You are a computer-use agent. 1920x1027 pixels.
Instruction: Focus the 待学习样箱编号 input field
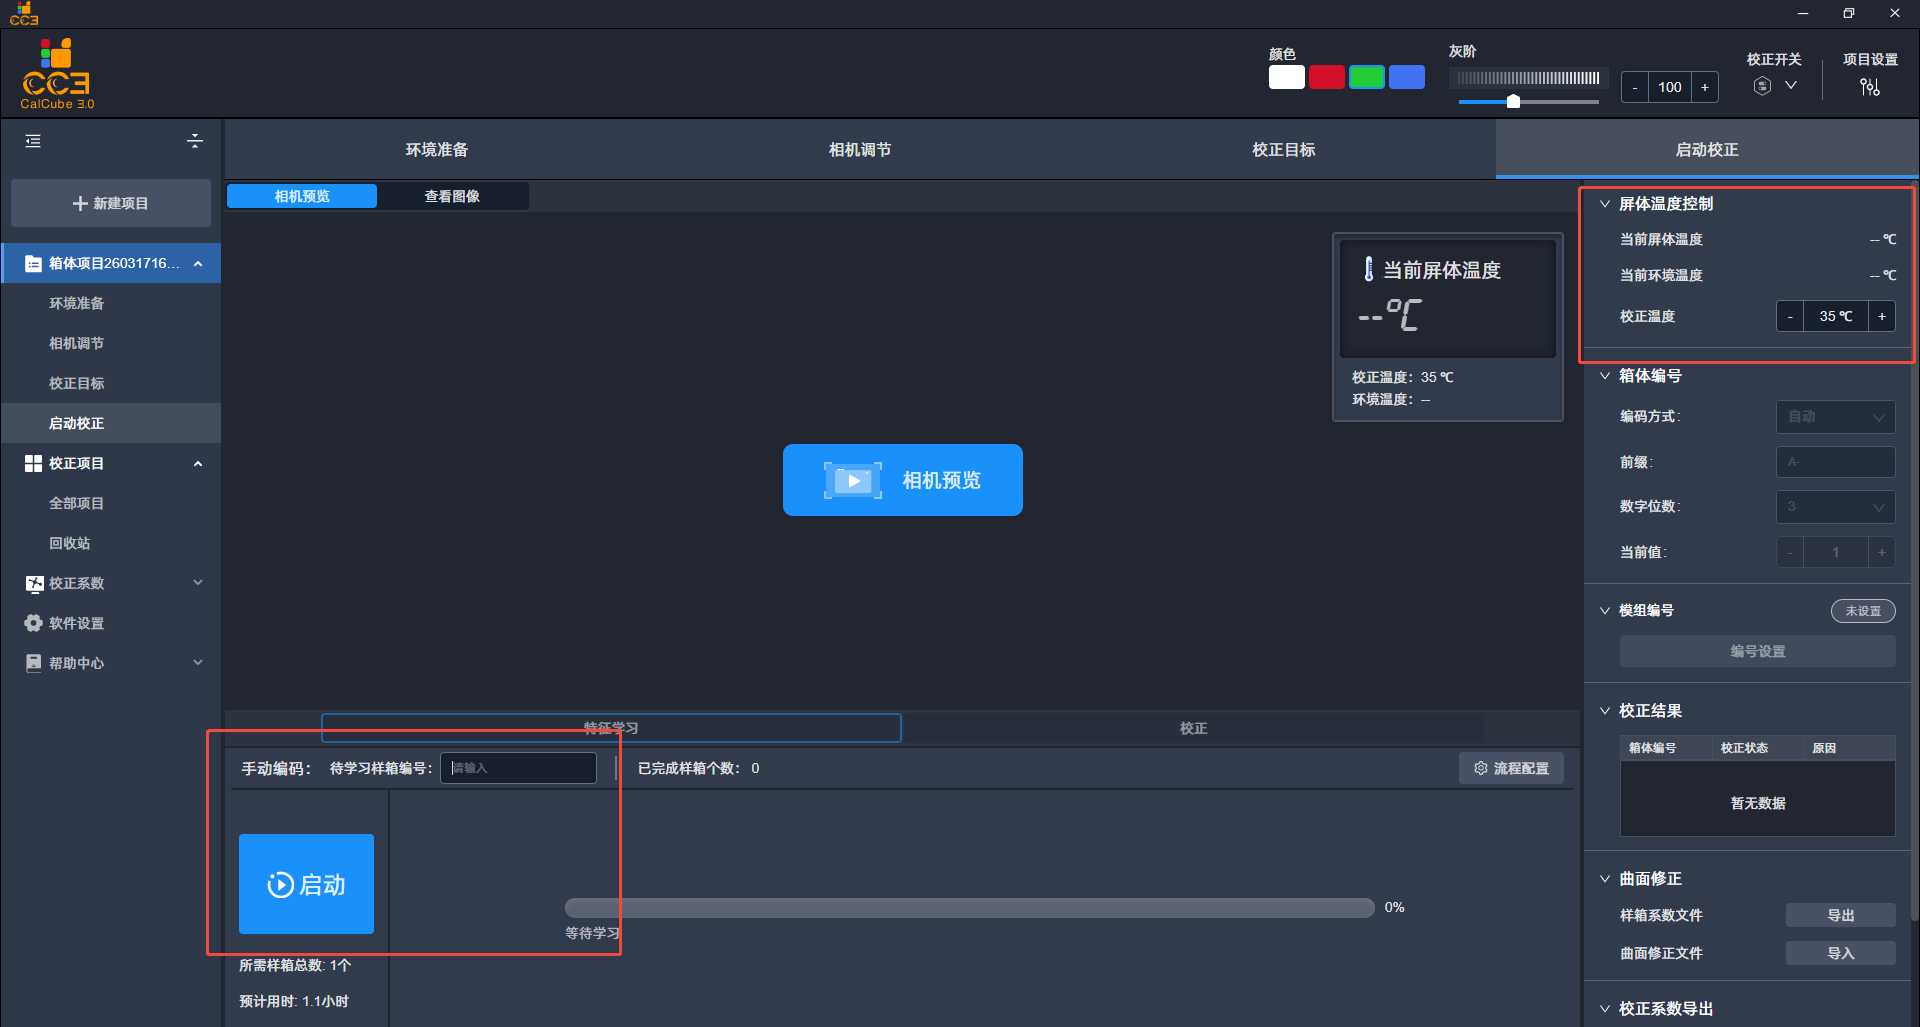point(518,768)
